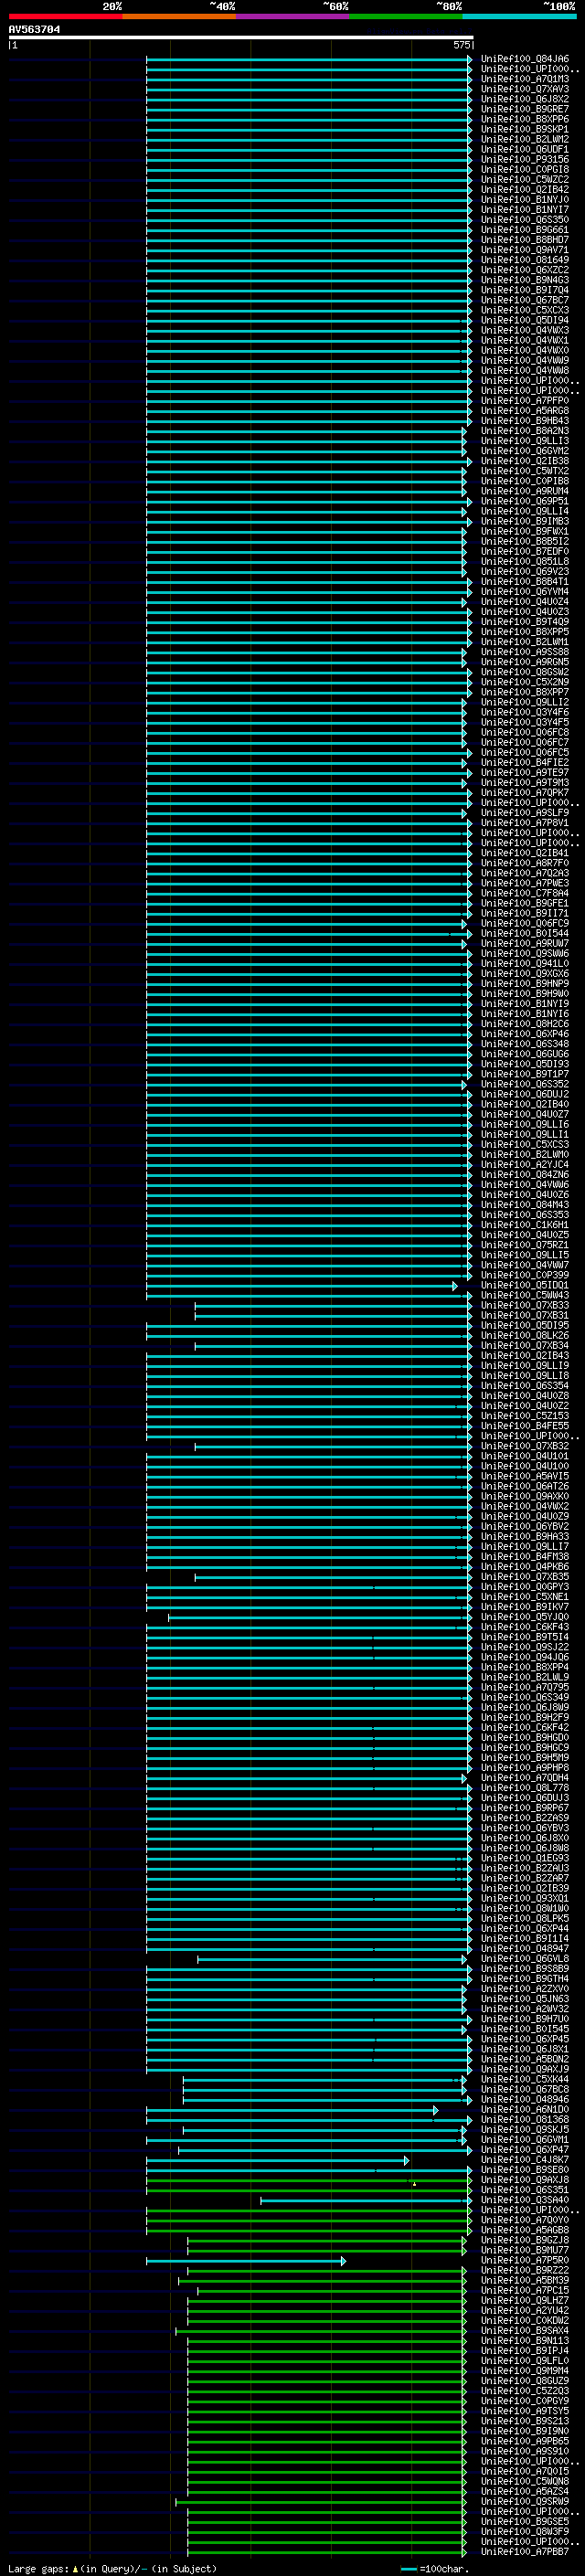This screenshot has height=2576, width=585.
Task: Select hit label UniRef100_Q6S350
Action: pos(525,220)
